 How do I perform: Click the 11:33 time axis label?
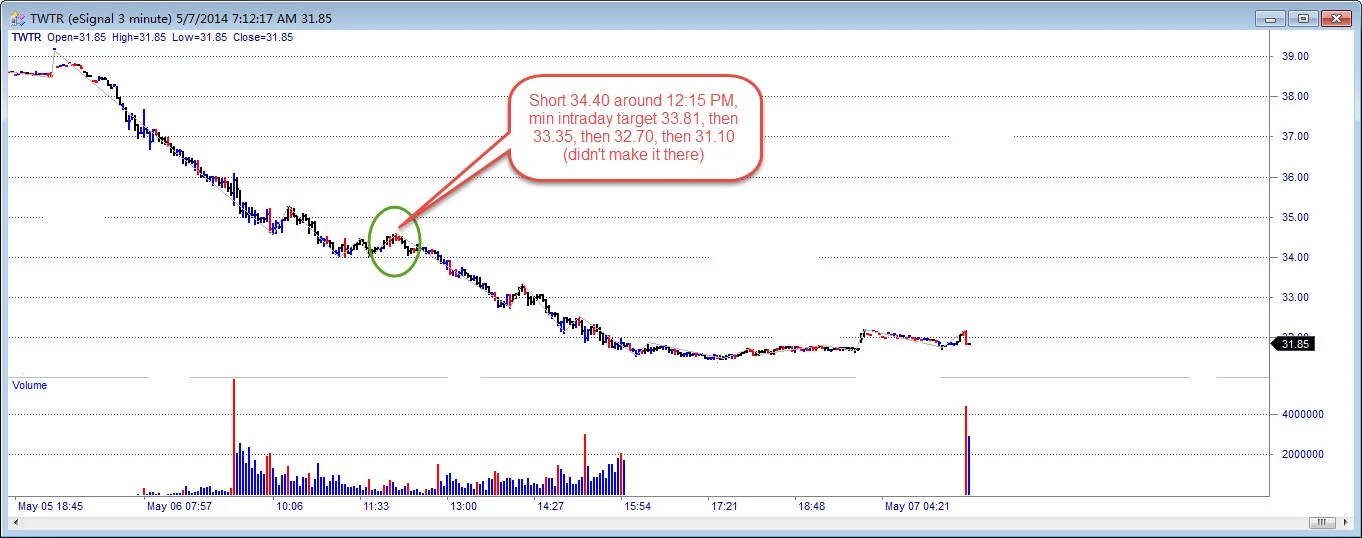(376, 507)
